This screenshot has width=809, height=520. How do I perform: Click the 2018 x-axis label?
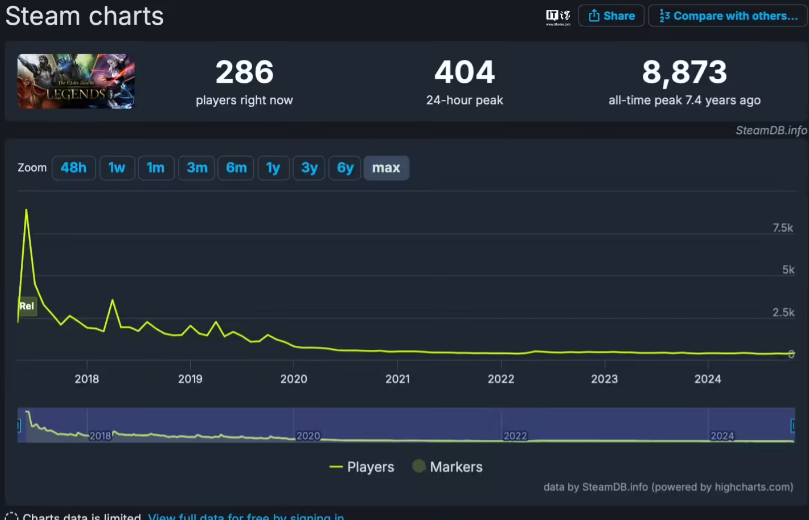pyautogui.click(x=87, y=379)
